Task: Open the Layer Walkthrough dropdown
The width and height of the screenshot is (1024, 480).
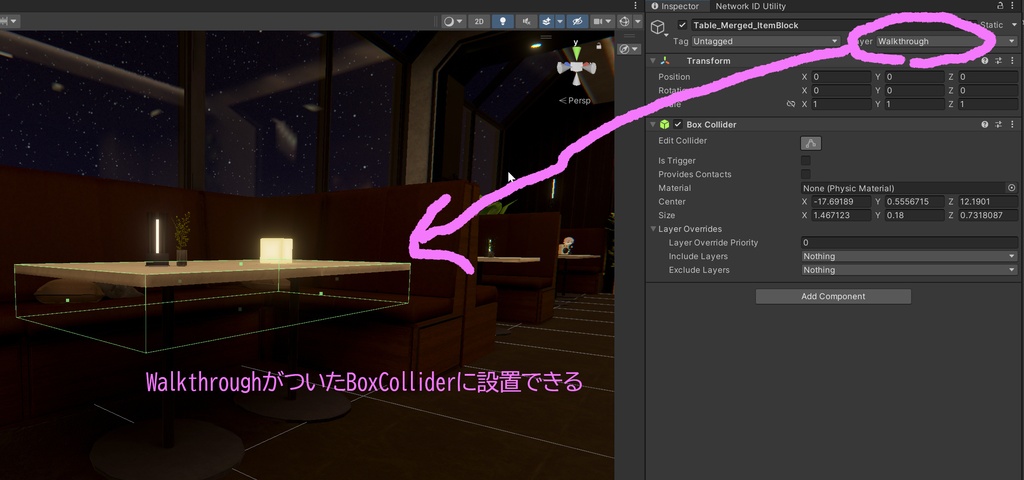Action: click(x=947, y=41)
